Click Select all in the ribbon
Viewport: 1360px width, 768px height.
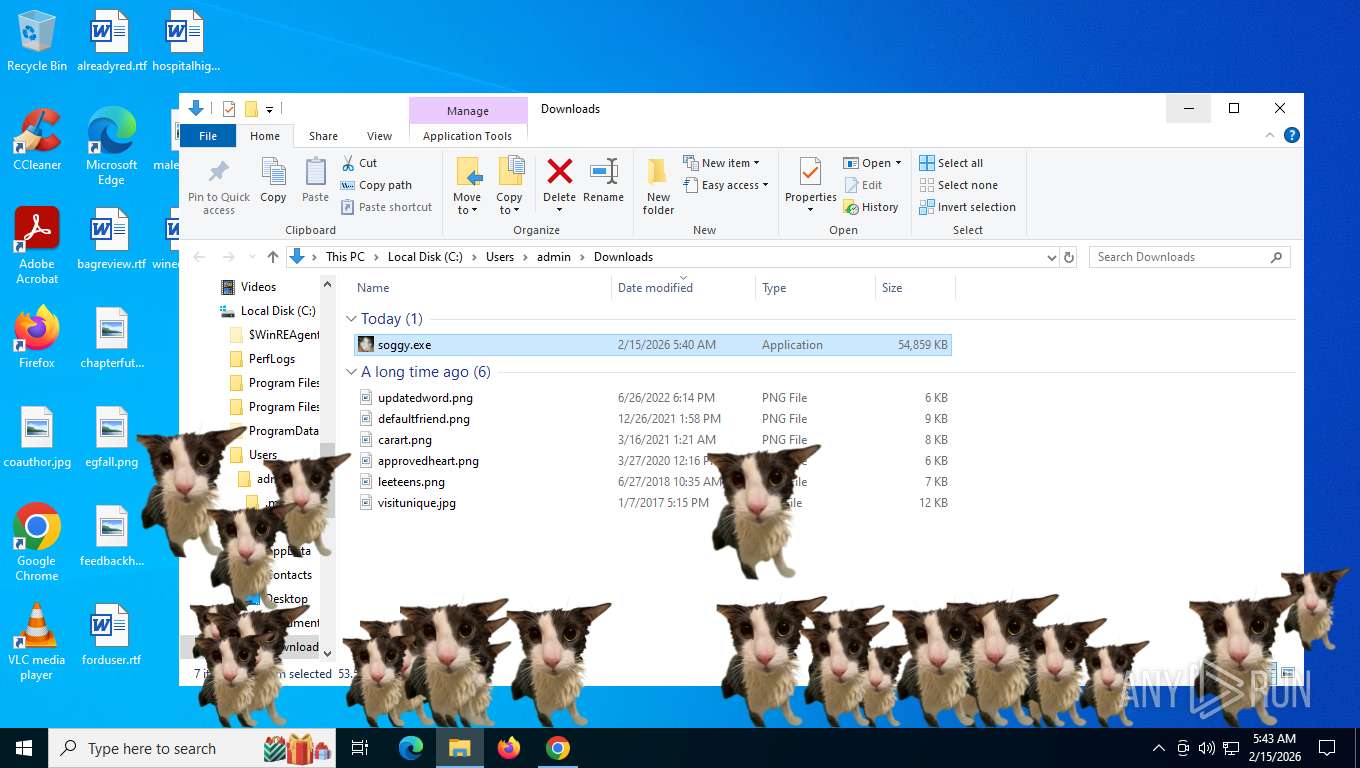tap(951, 163)
